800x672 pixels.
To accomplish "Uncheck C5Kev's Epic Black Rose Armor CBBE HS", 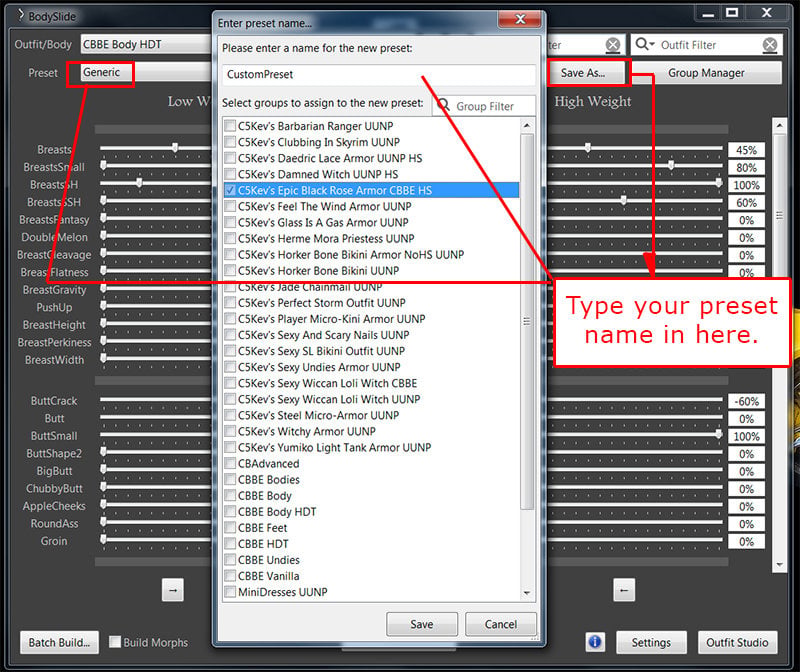I will tap(230, 190).
